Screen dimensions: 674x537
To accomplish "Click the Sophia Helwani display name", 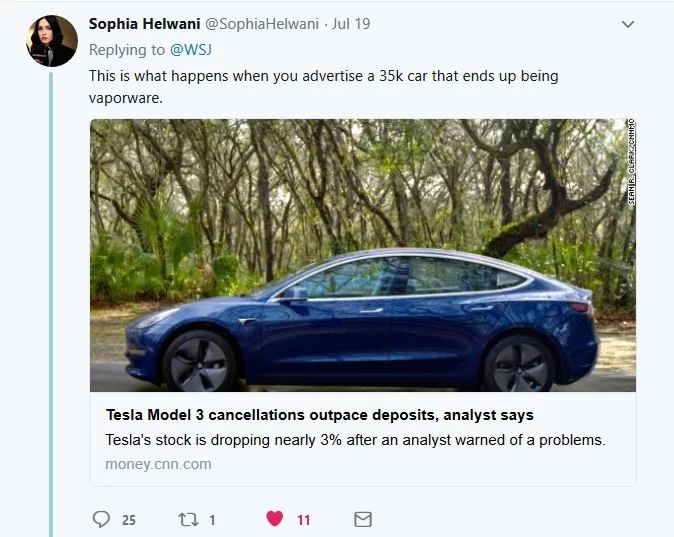I will click(144, 23).
